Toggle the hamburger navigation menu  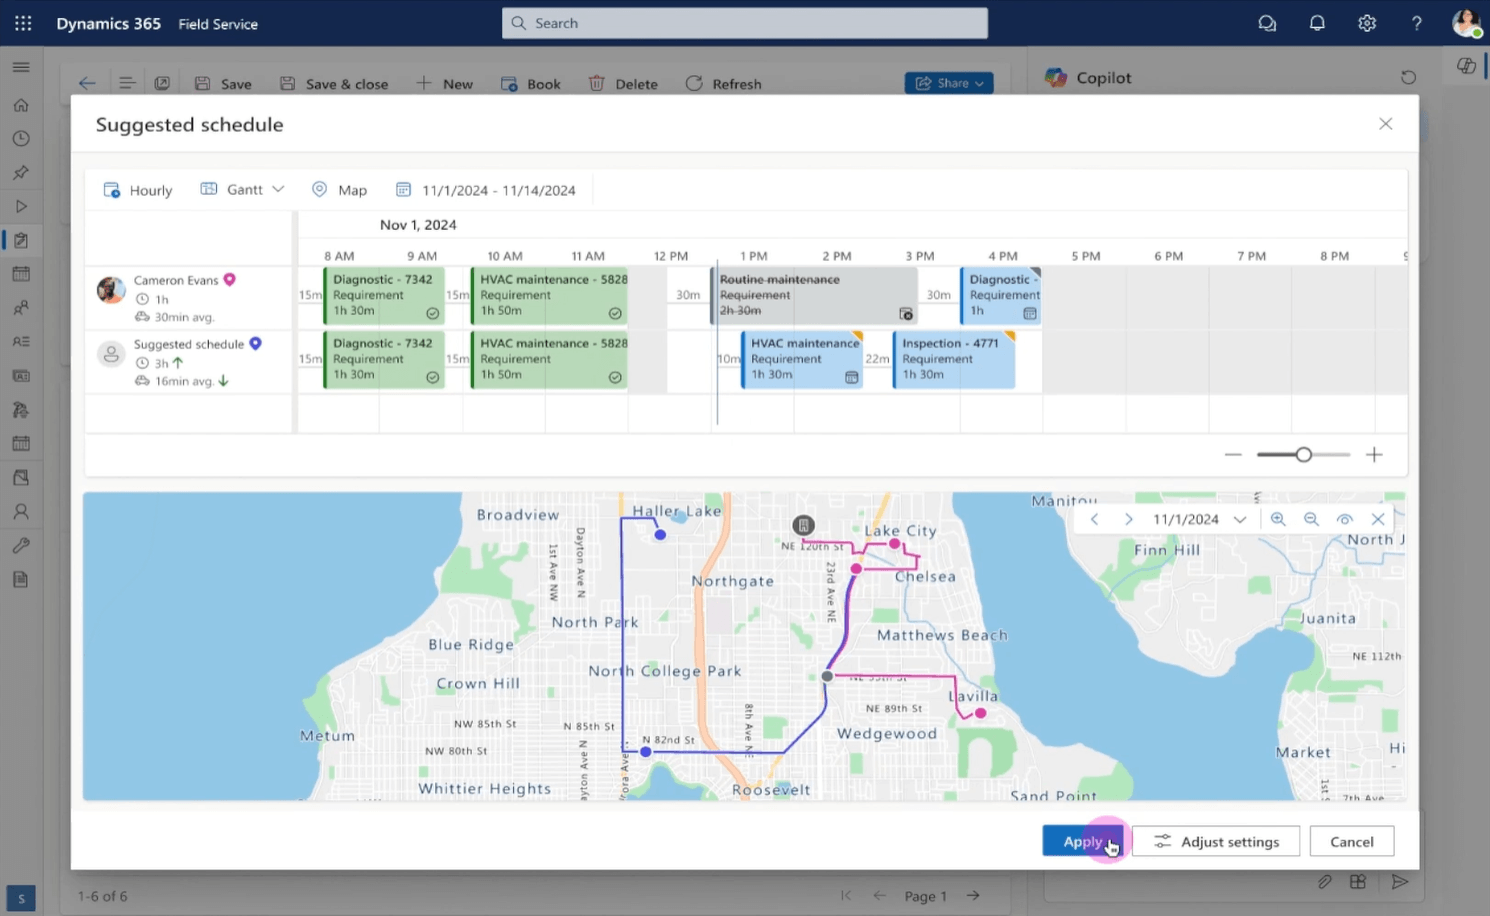[21, 67]
